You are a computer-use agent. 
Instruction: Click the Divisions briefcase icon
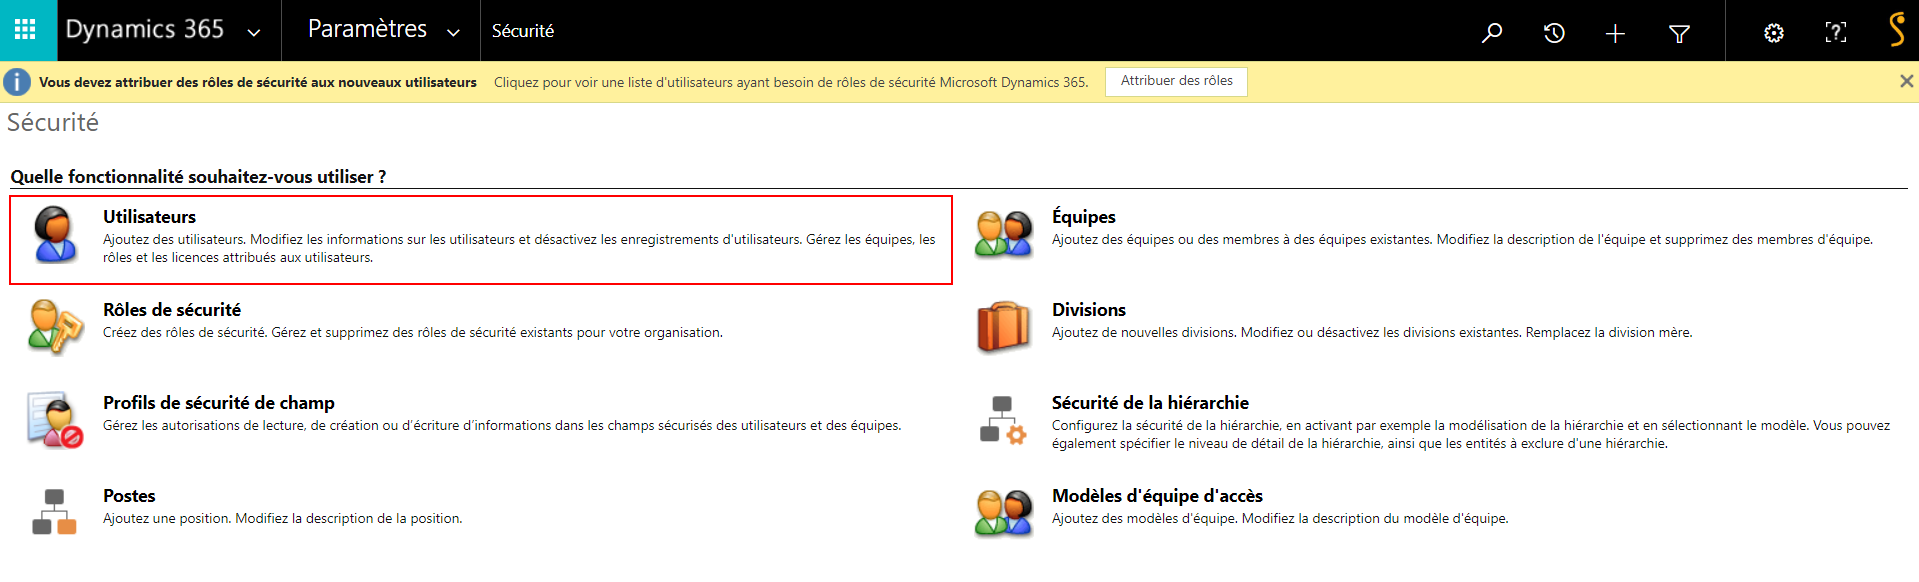click(1003, 327)
